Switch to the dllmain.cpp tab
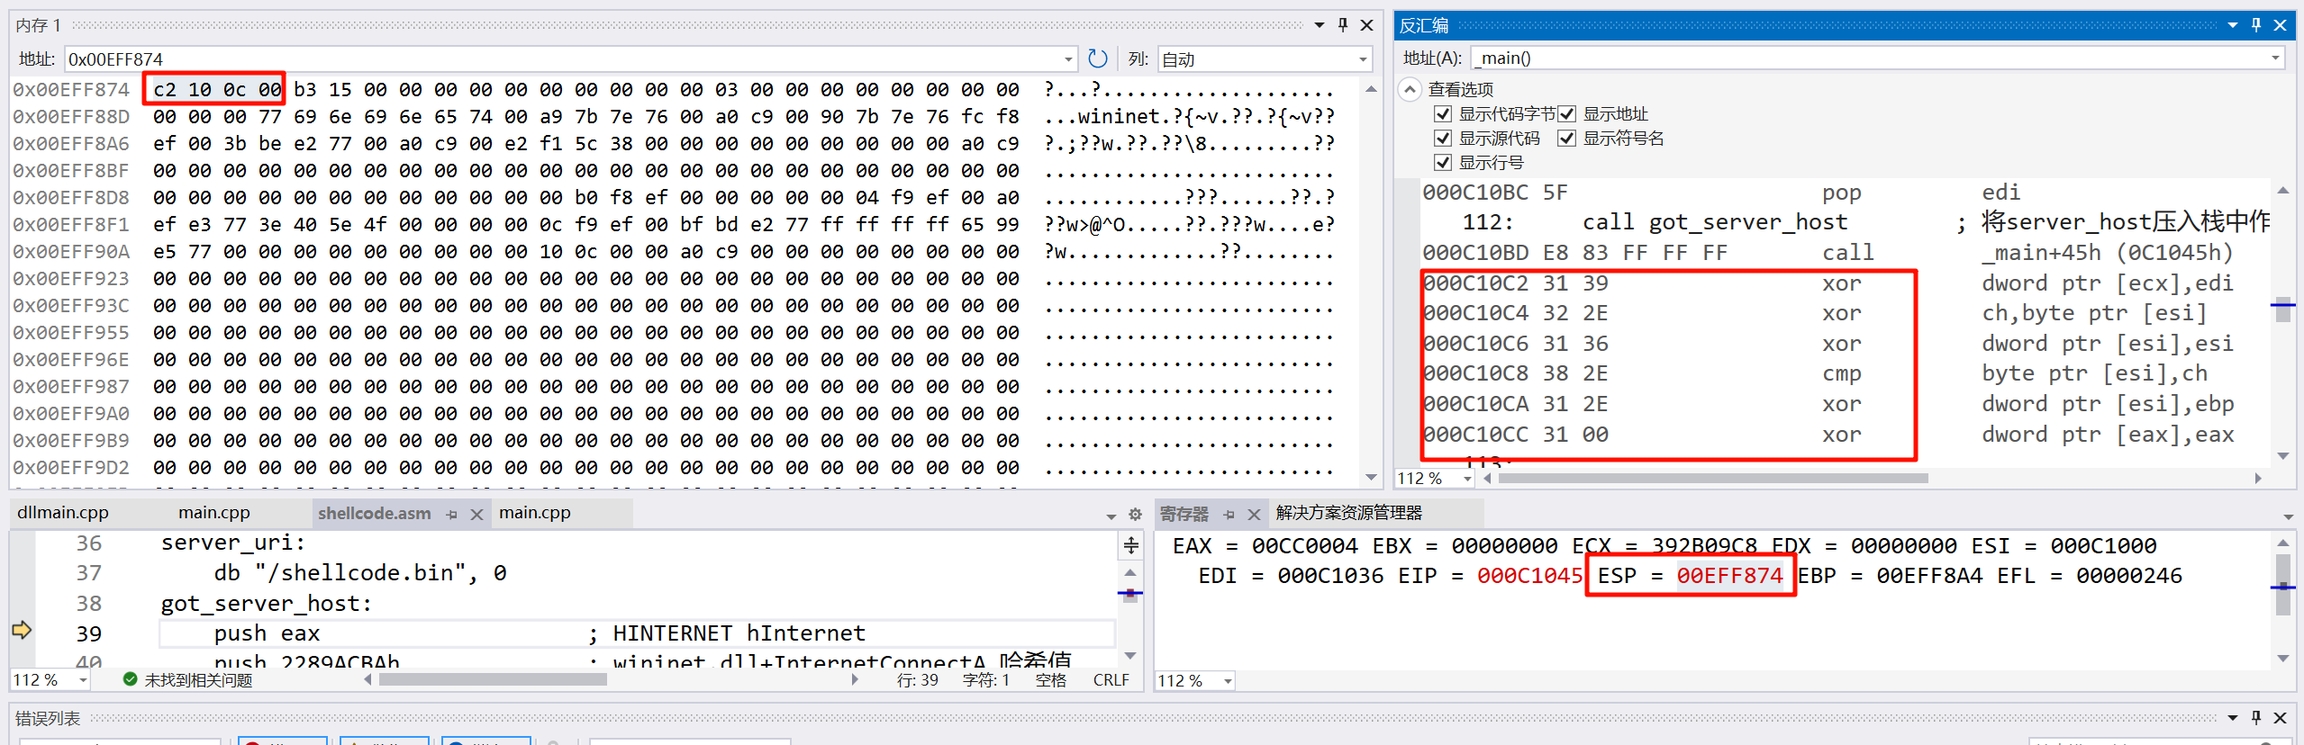 pyautogui.click(x=63, y=513)
